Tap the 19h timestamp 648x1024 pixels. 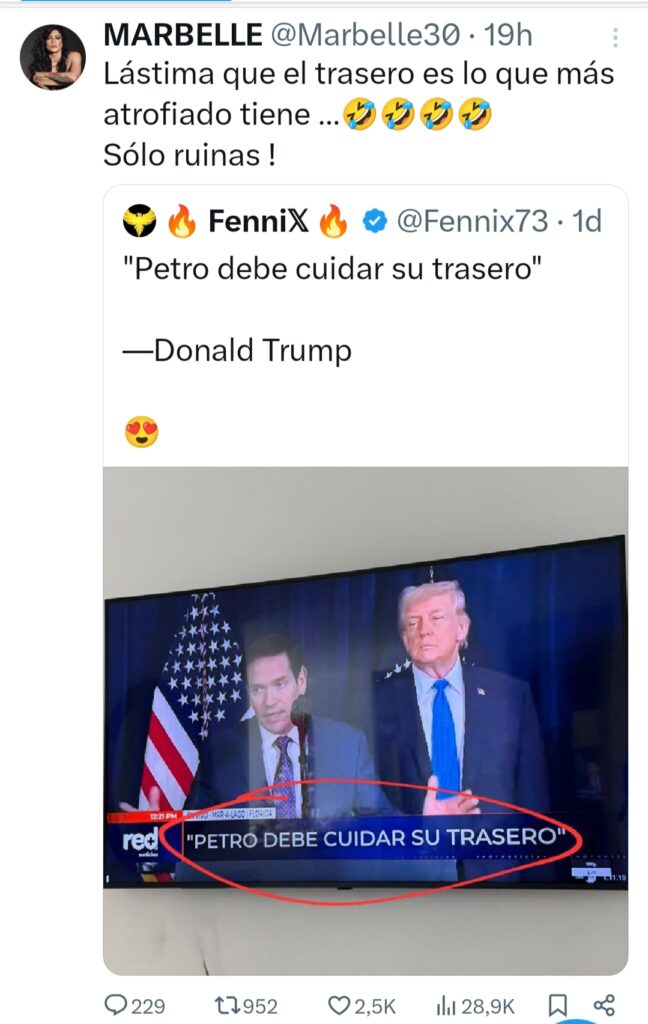click(x=508, y=36)
